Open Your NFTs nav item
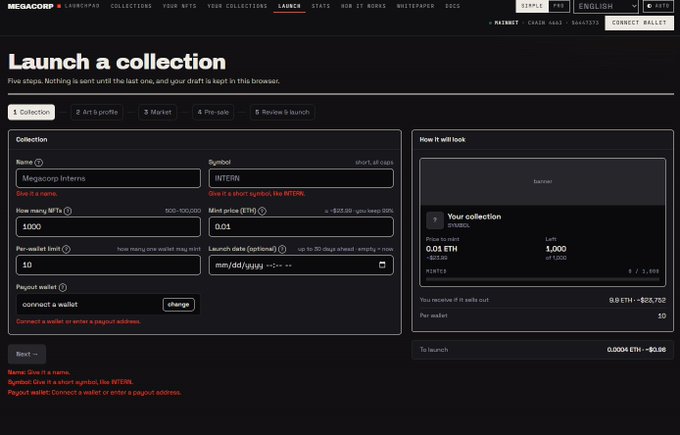The width and height of the screenshot is (680, 435). coord(180,6)
